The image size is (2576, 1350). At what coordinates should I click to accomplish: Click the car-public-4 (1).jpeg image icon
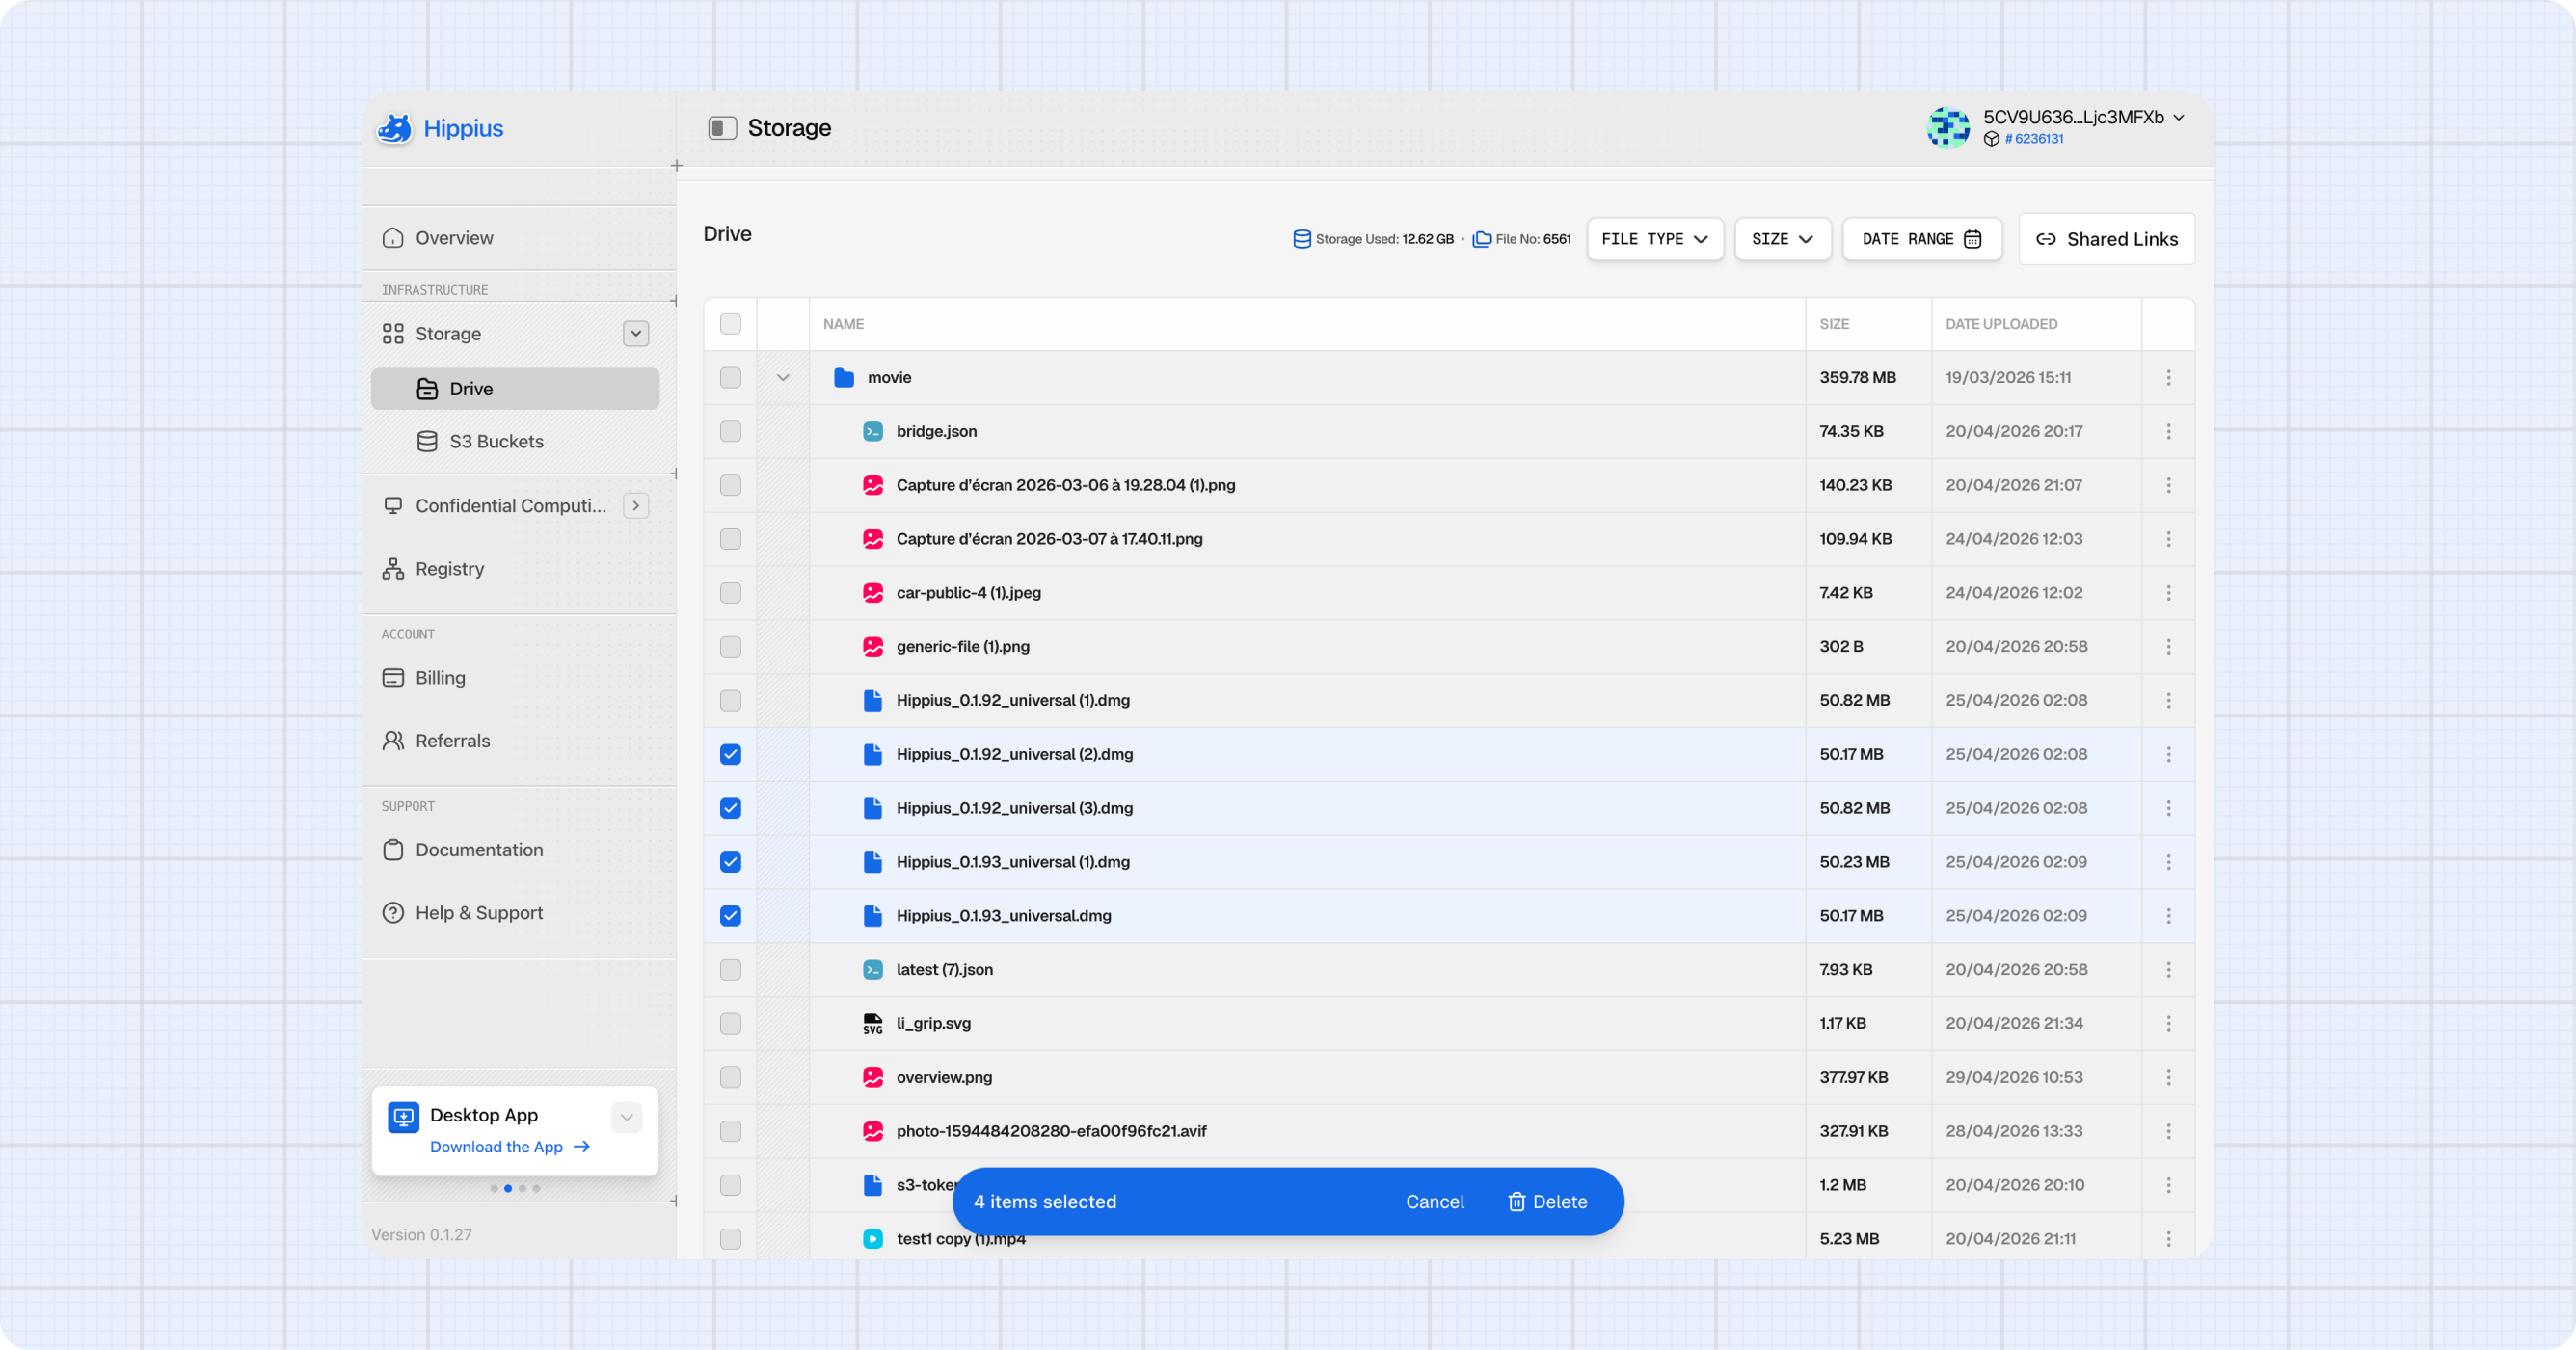pyautogui.click(x=873, y=593)
